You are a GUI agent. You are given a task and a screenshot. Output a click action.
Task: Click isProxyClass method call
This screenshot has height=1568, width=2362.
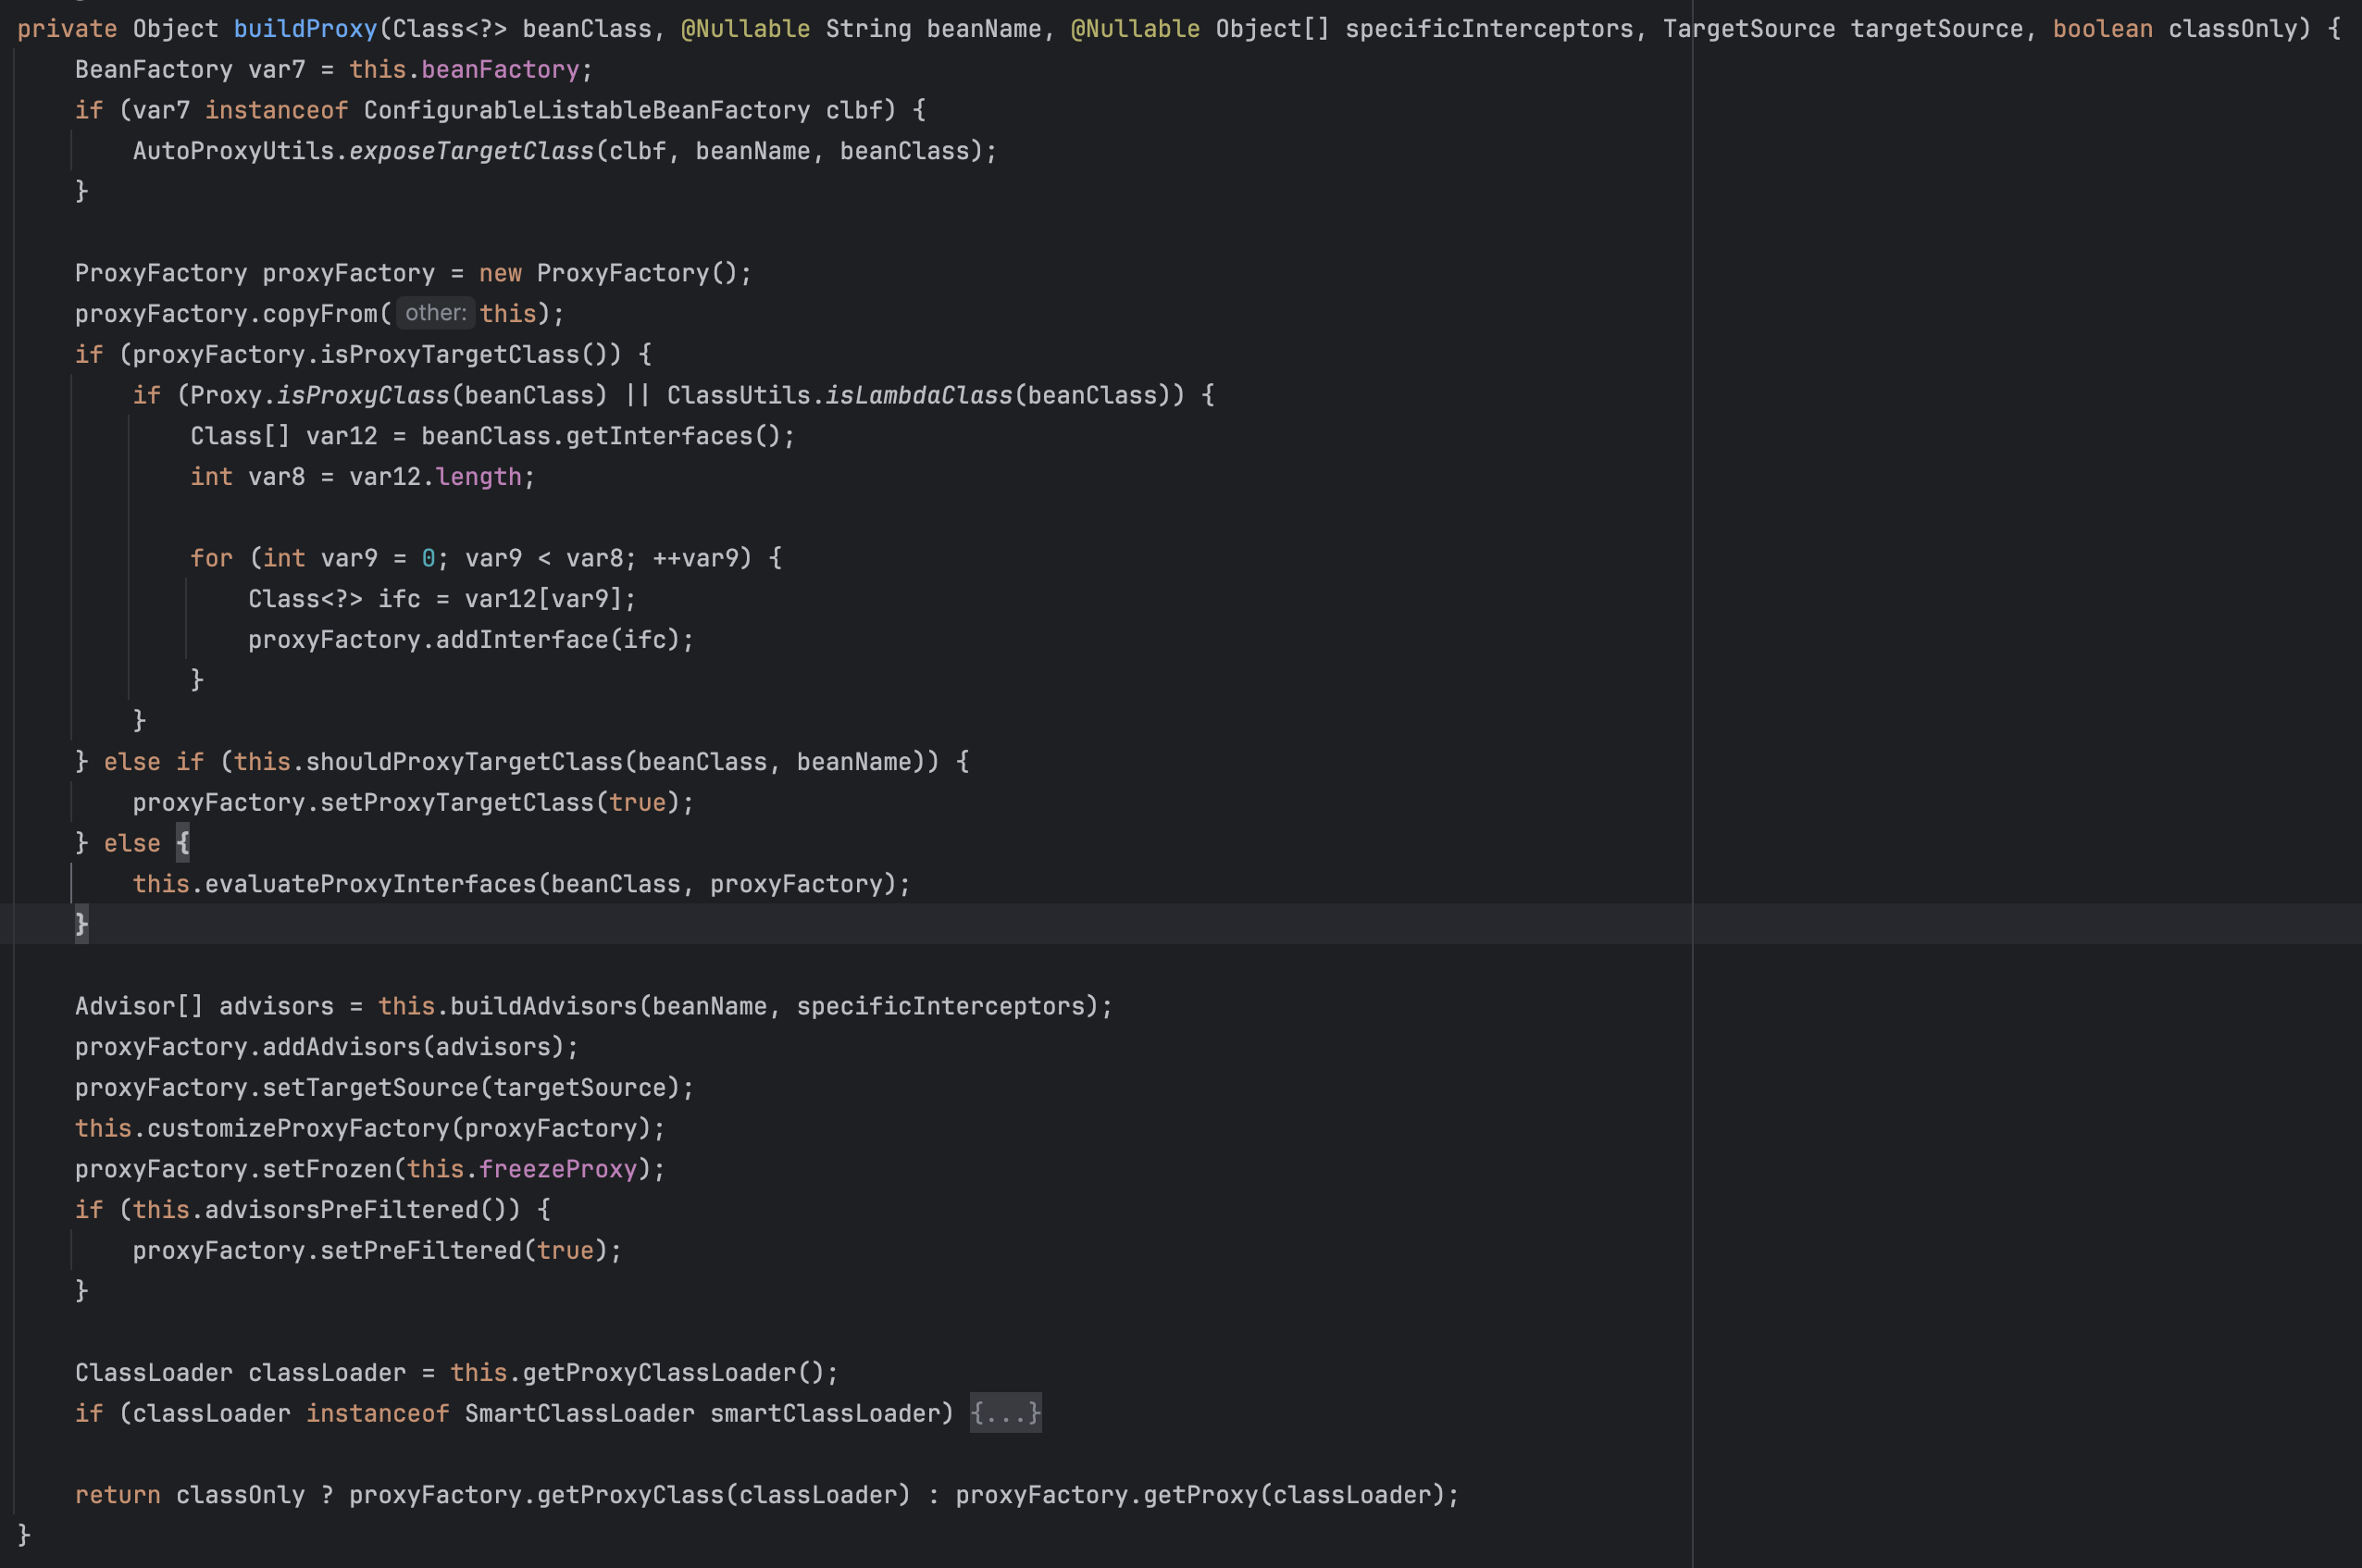coord(363,395)
